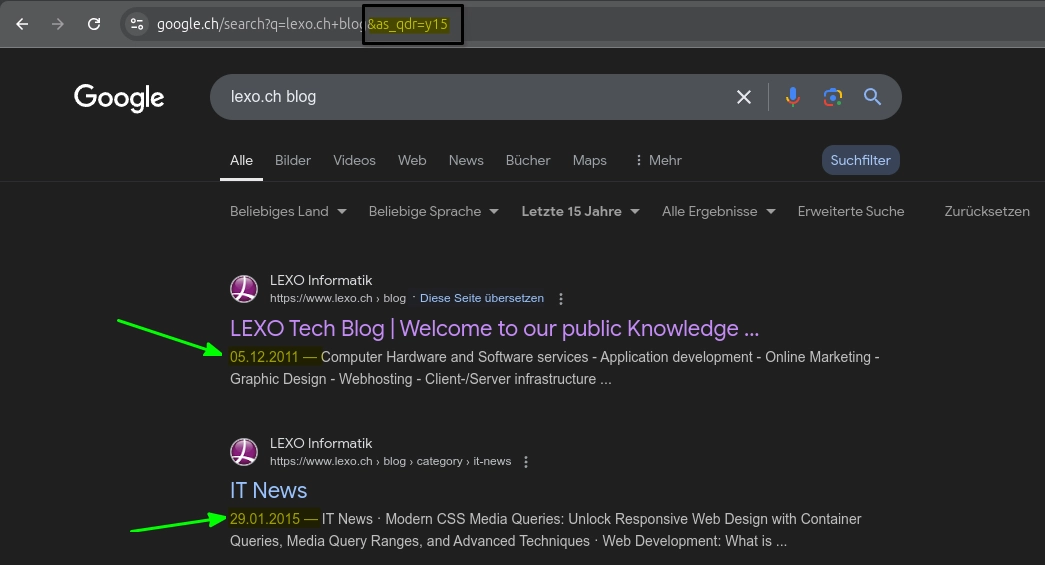
Task: Switch to the Alle tab
Action: pyautogui.click(x=241, y=161)
